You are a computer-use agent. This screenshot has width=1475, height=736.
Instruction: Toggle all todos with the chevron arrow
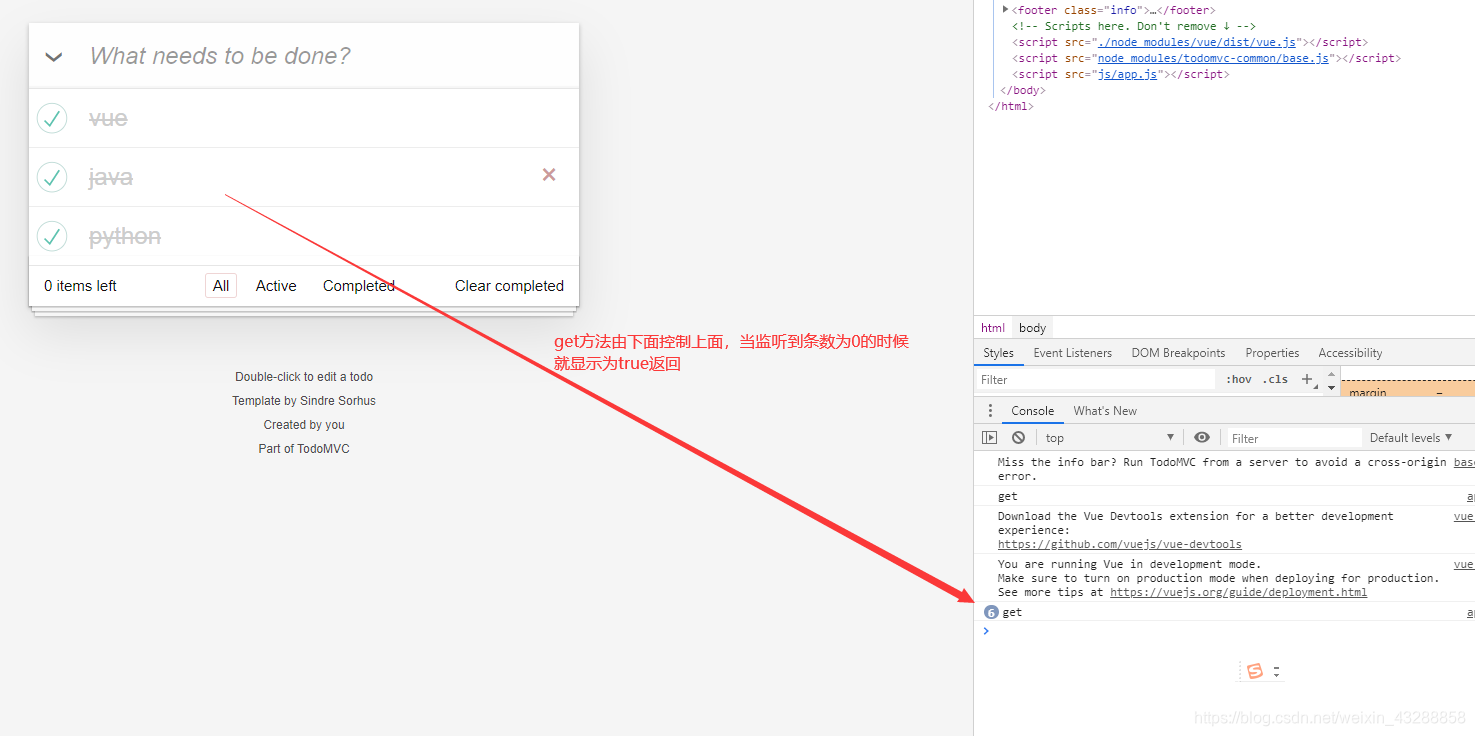coord(54,57)
